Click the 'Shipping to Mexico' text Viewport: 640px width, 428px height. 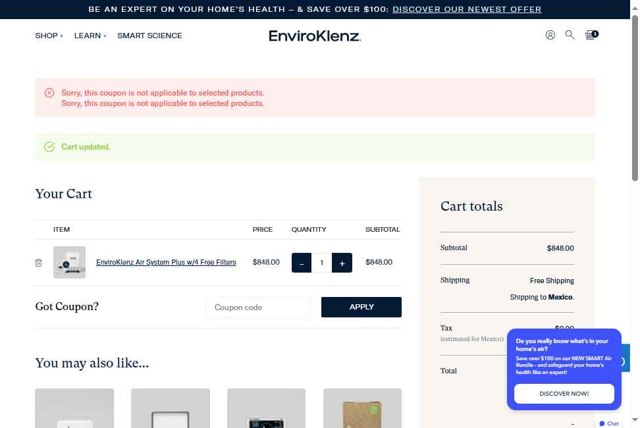542,297
